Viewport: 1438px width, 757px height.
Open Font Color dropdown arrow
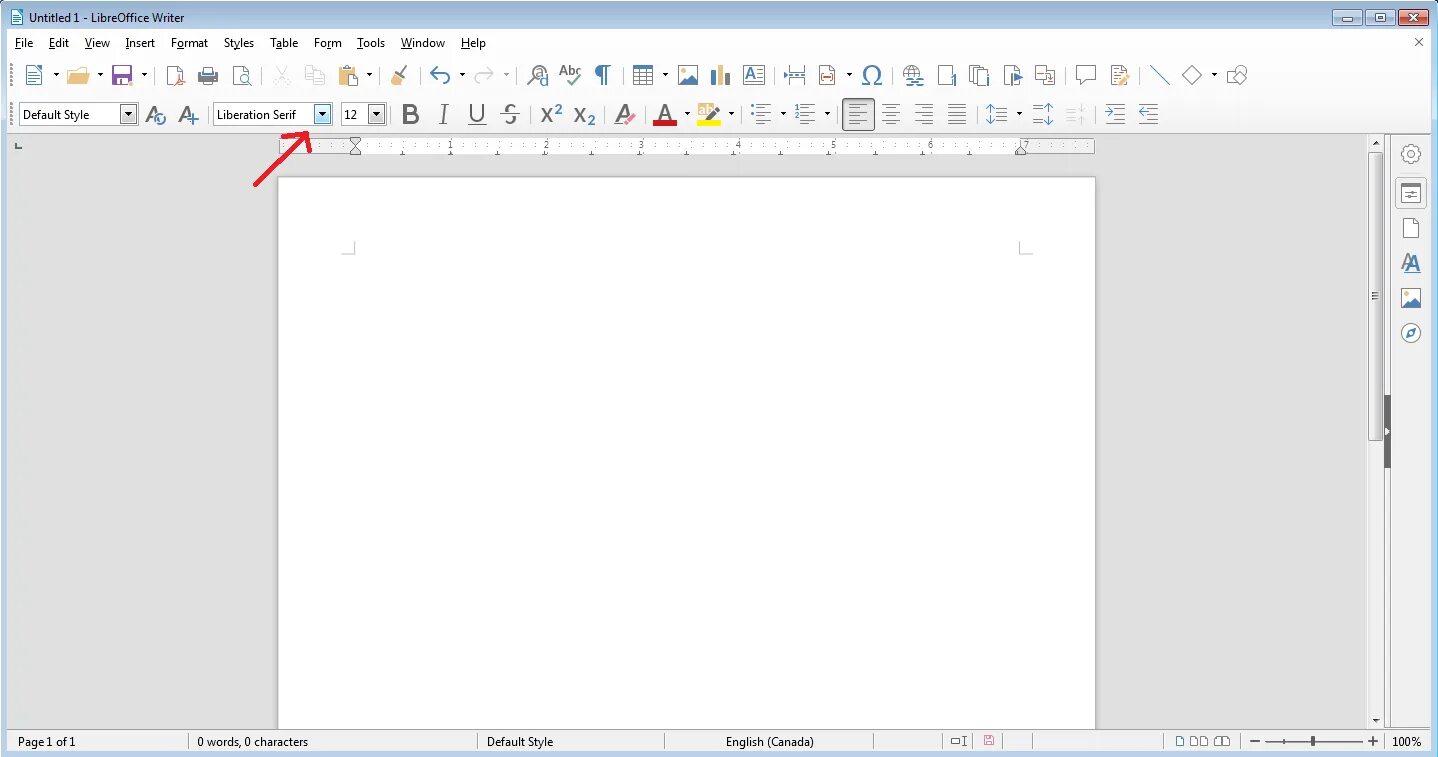(x=687, y=114)
